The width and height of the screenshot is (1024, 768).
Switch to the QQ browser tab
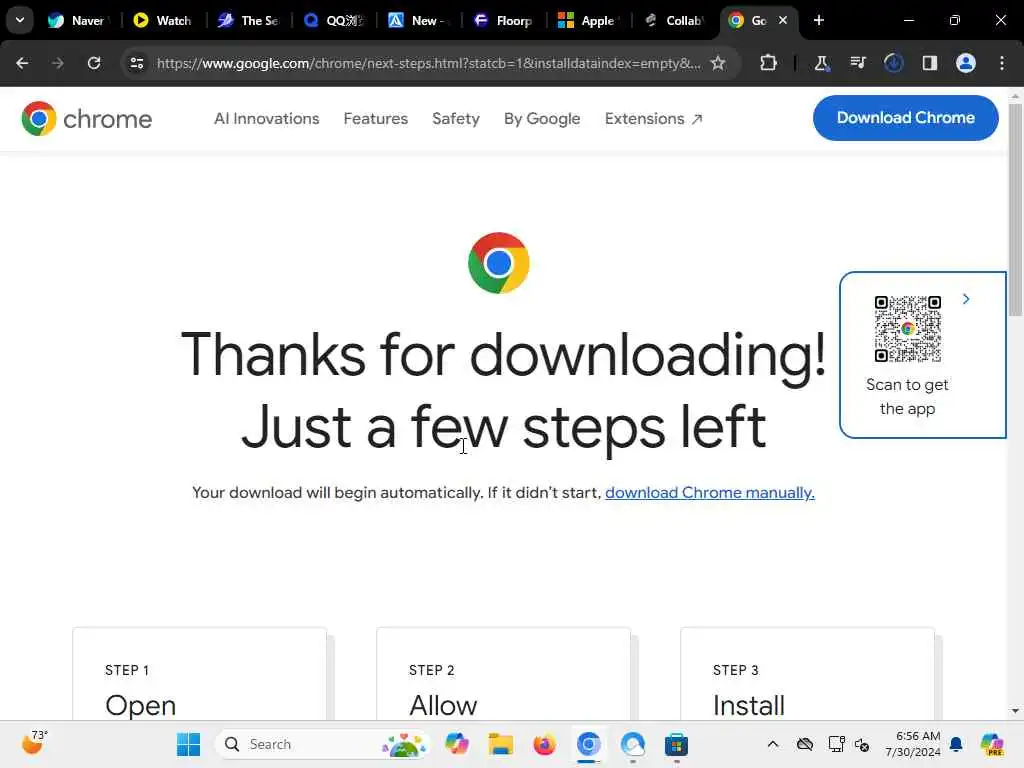pyautogui.click(x=334, y=20)
